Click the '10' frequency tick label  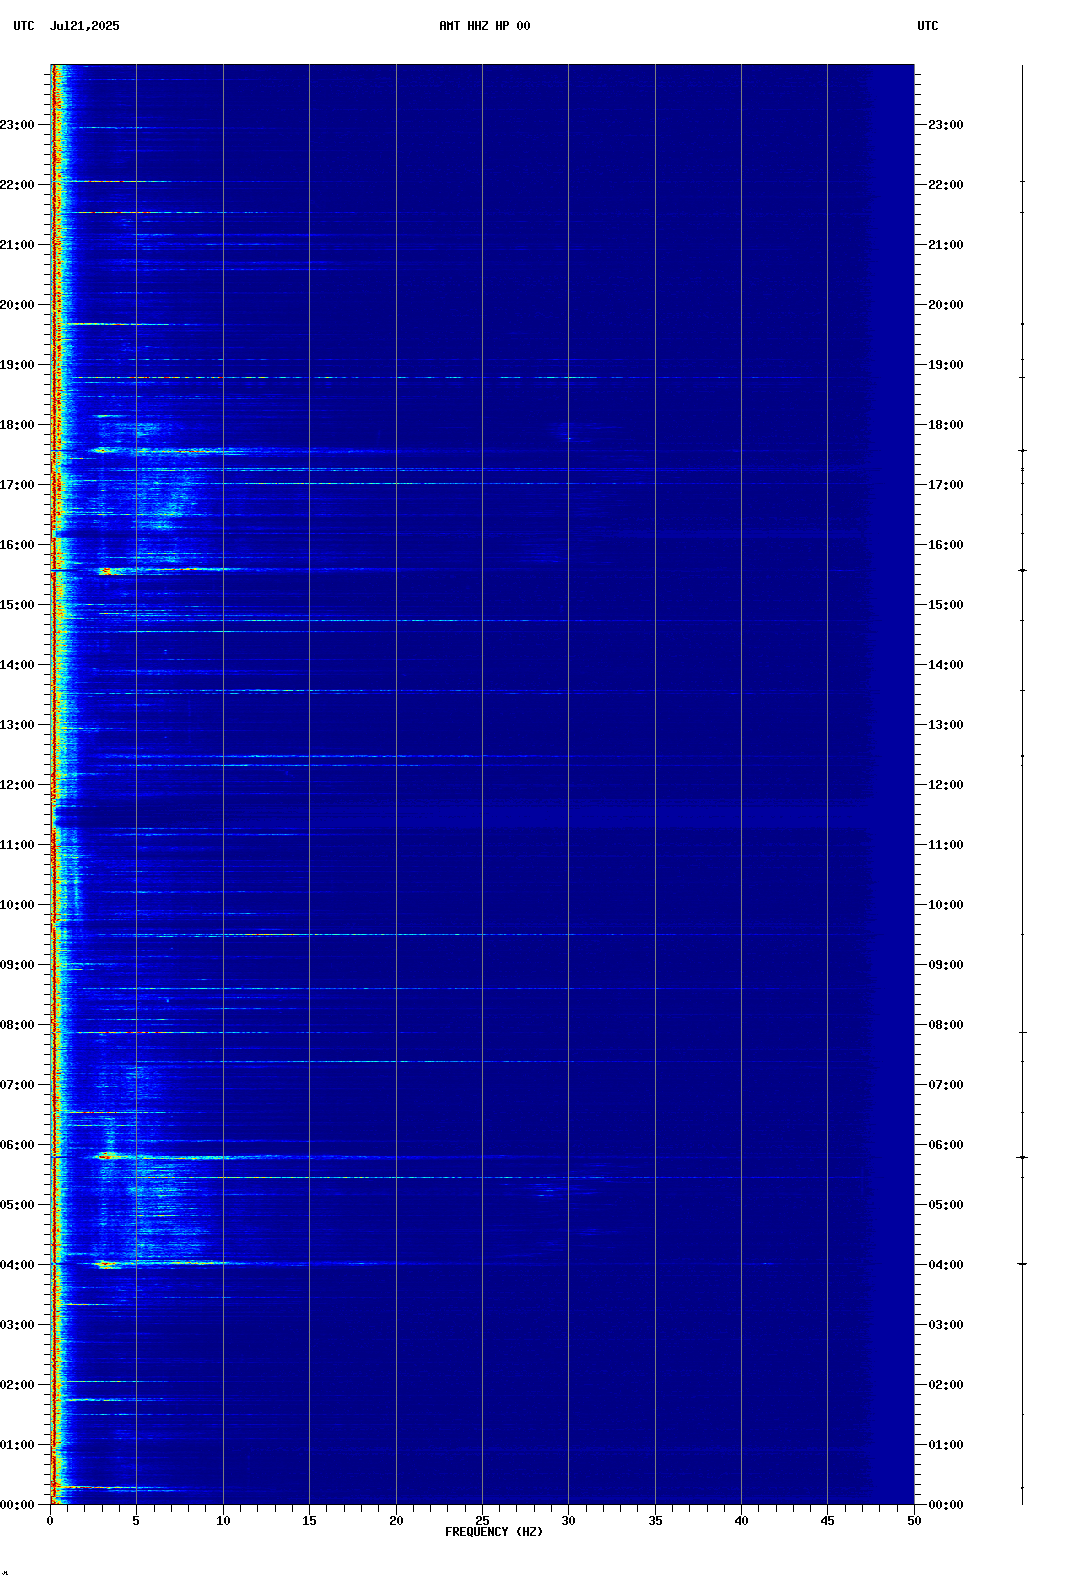coord(223,1521)
